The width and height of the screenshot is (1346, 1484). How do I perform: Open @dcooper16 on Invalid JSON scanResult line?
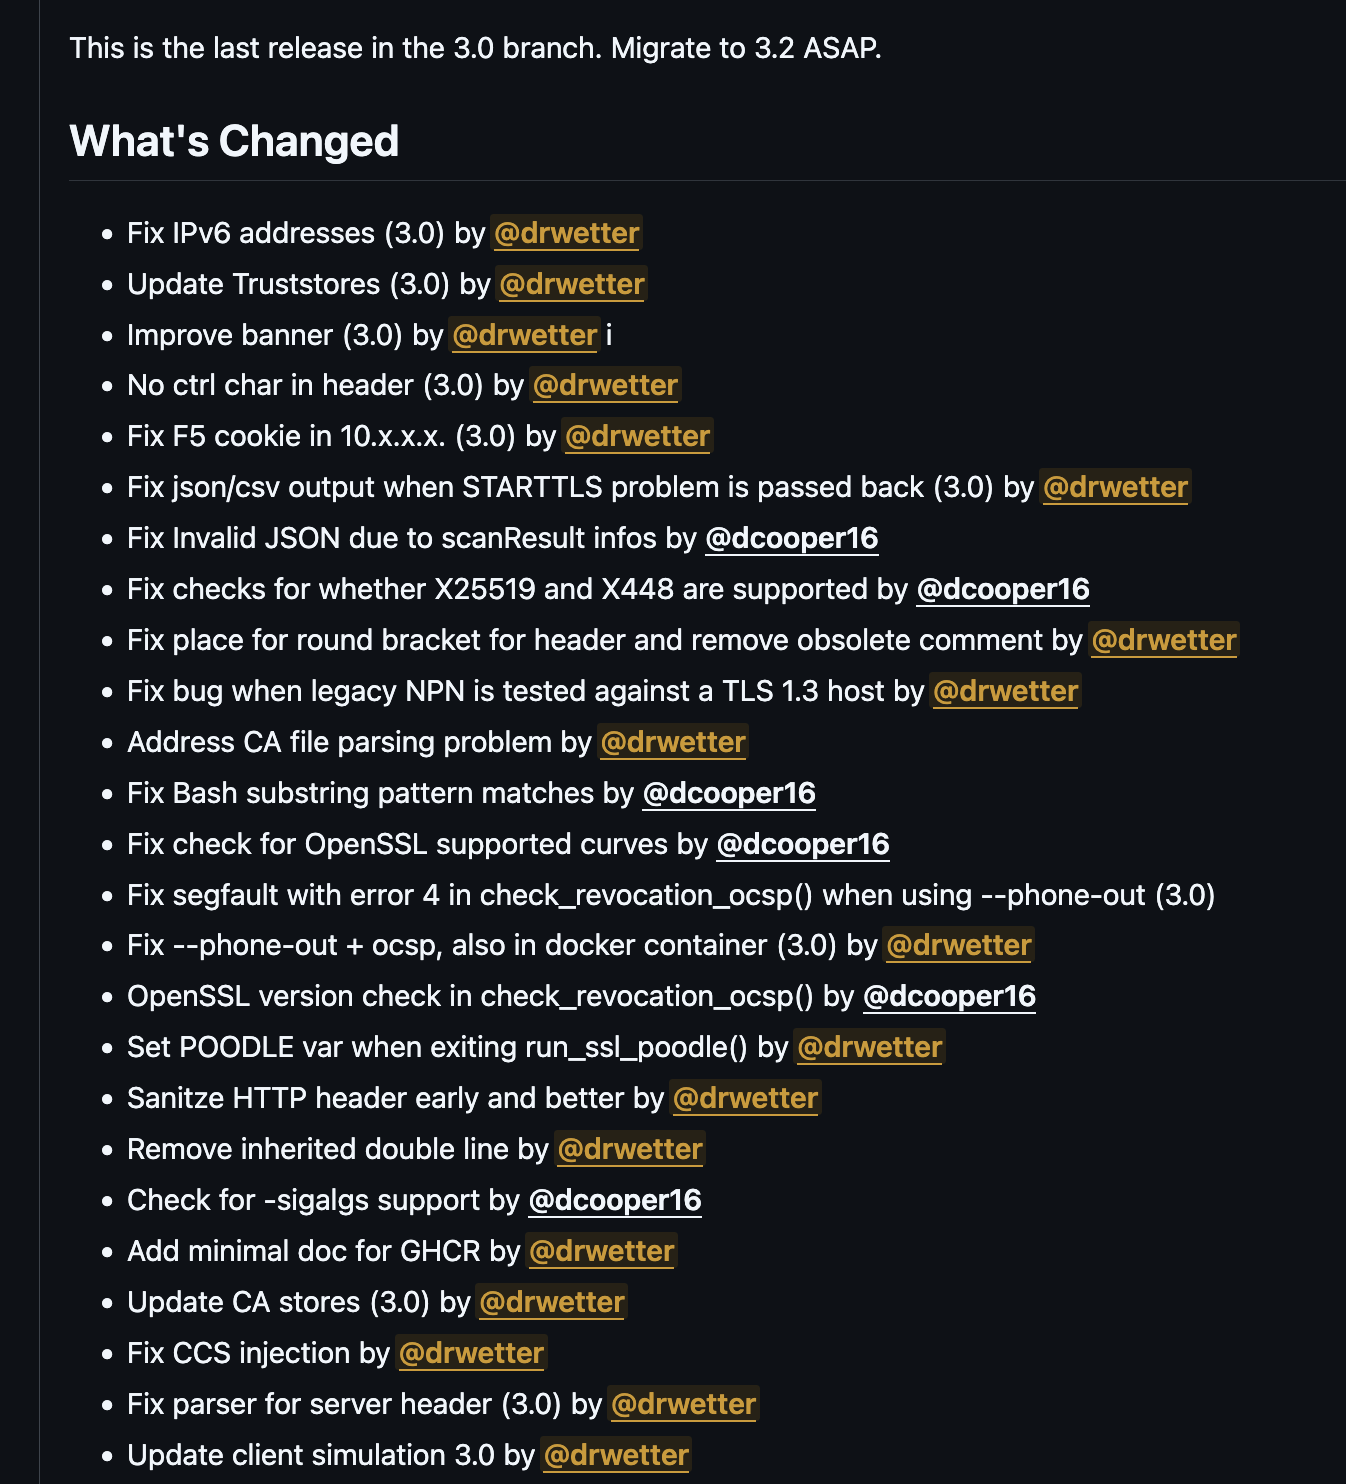coord(792,538)
